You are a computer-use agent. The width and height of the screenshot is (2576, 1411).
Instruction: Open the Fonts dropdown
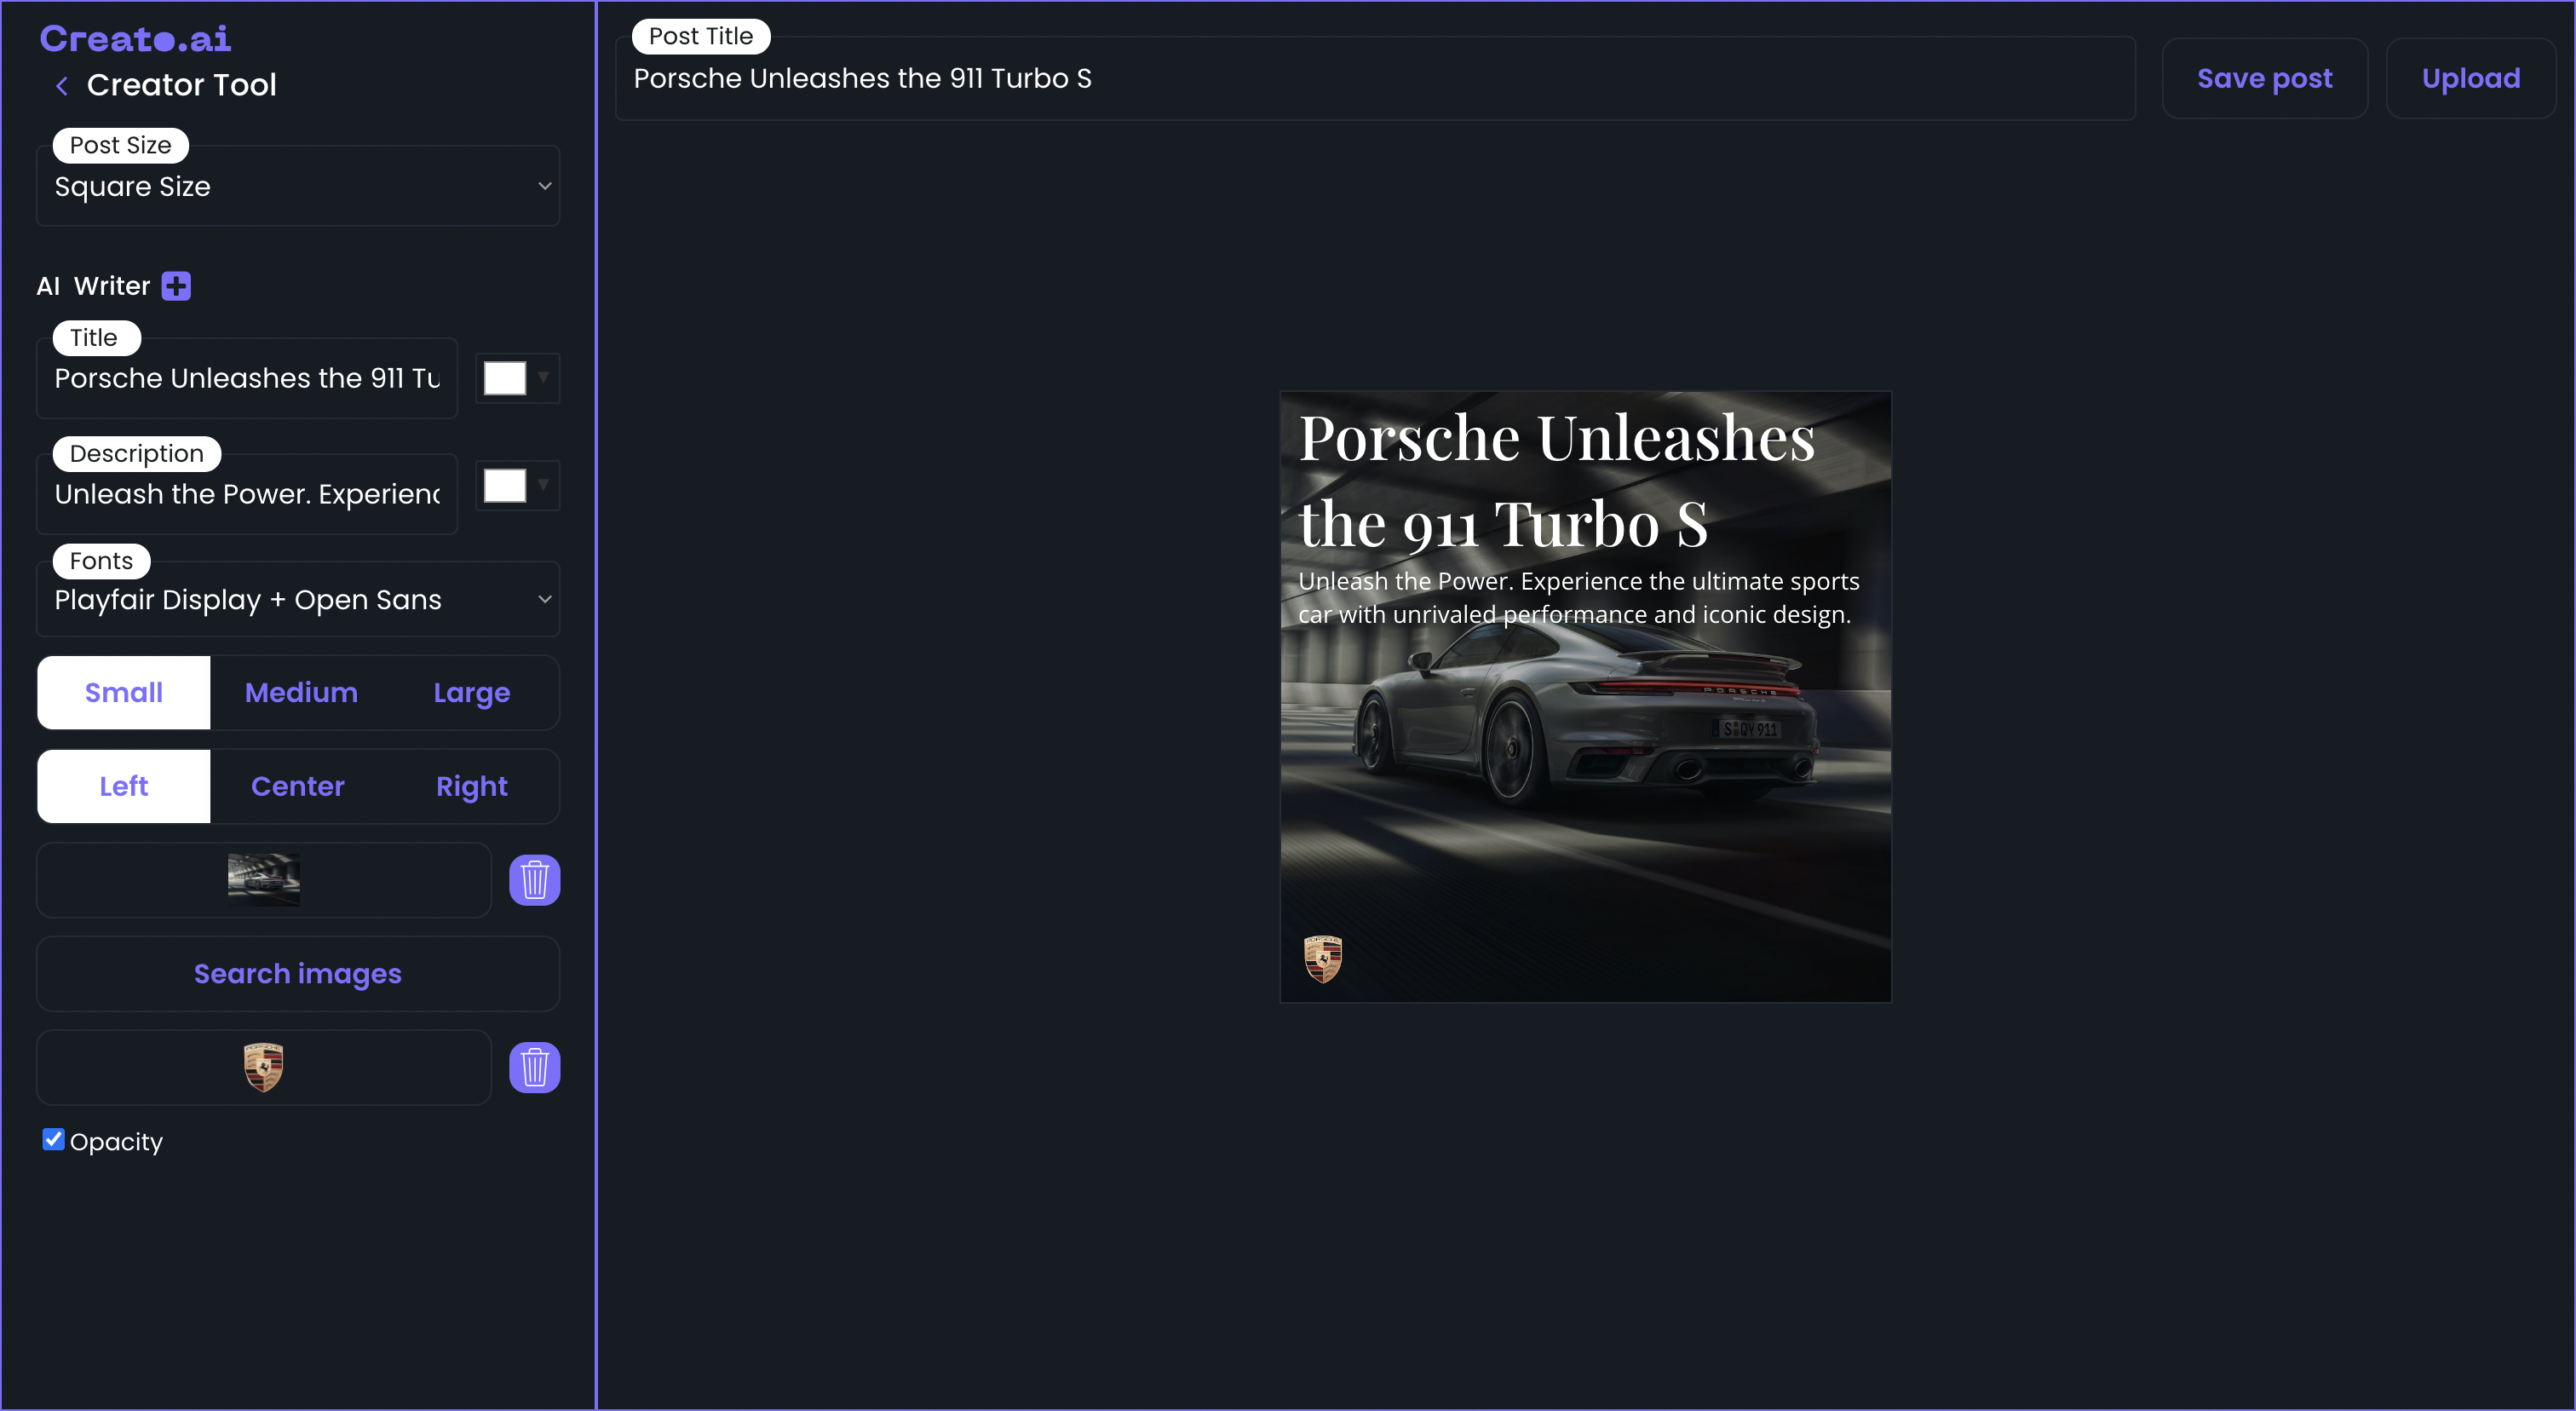298,599
